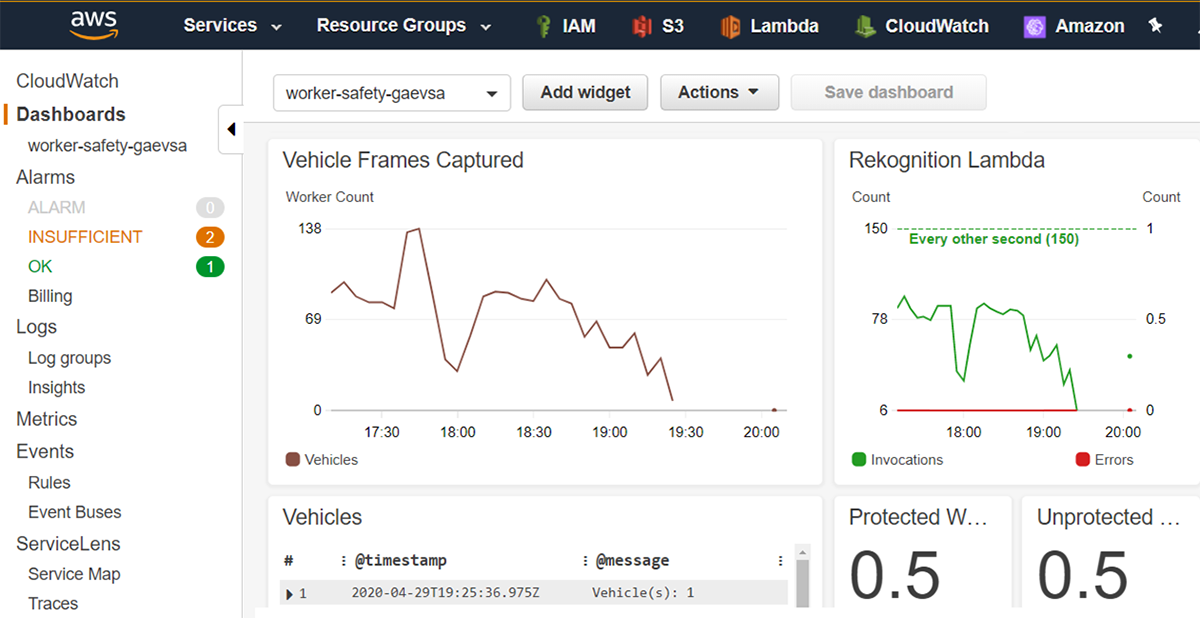Screen dimensions: 1200x618
Task: Open Billing alarms in the sidebar
Action: (50, 296)
